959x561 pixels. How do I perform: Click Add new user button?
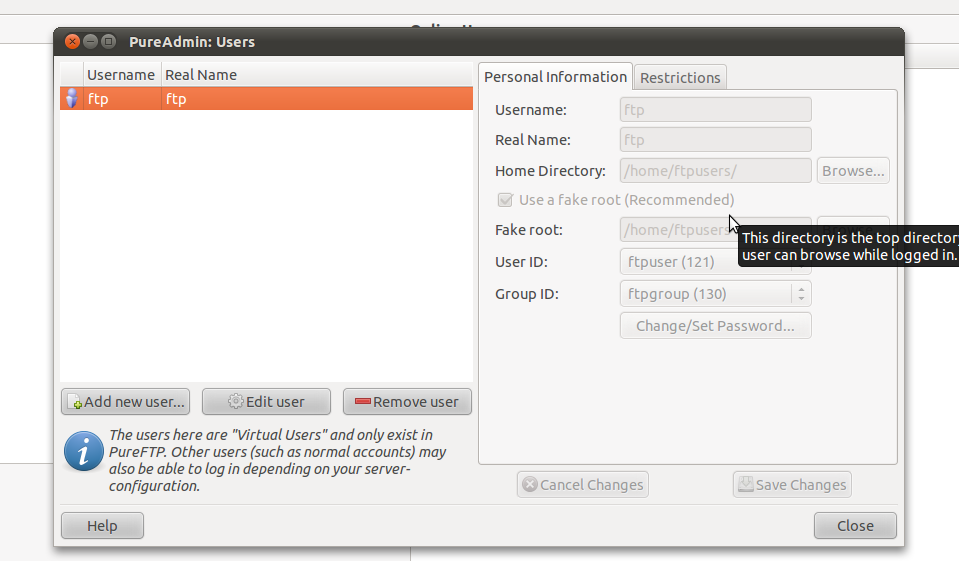tap(125, 402)
